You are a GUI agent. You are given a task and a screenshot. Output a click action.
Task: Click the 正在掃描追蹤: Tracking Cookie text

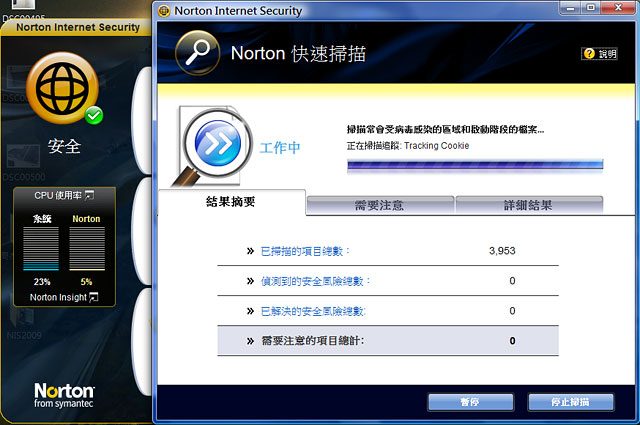coord(408,146)
